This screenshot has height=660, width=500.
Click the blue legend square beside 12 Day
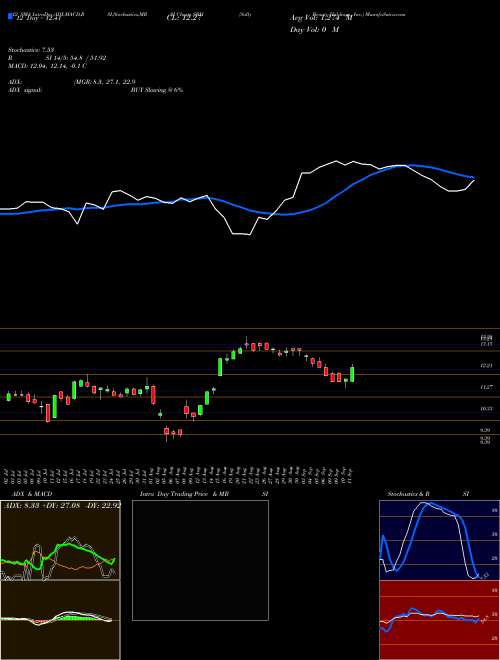pyautogui.click(x=10, y=16)
